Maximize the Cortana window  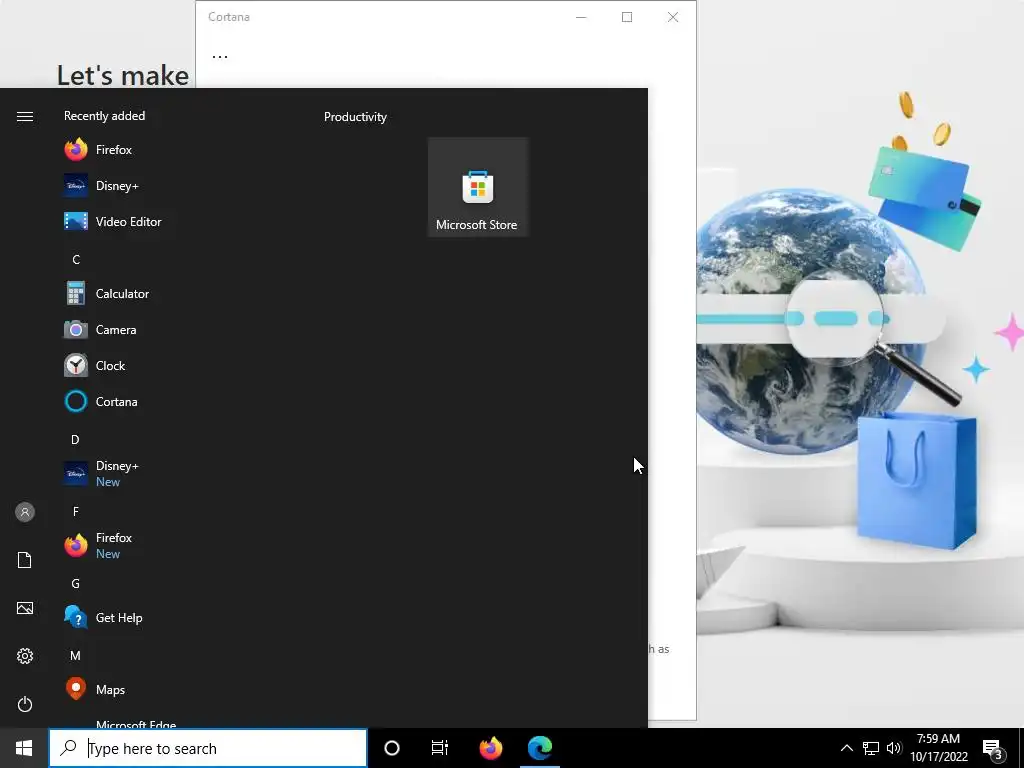pos(627,17)
